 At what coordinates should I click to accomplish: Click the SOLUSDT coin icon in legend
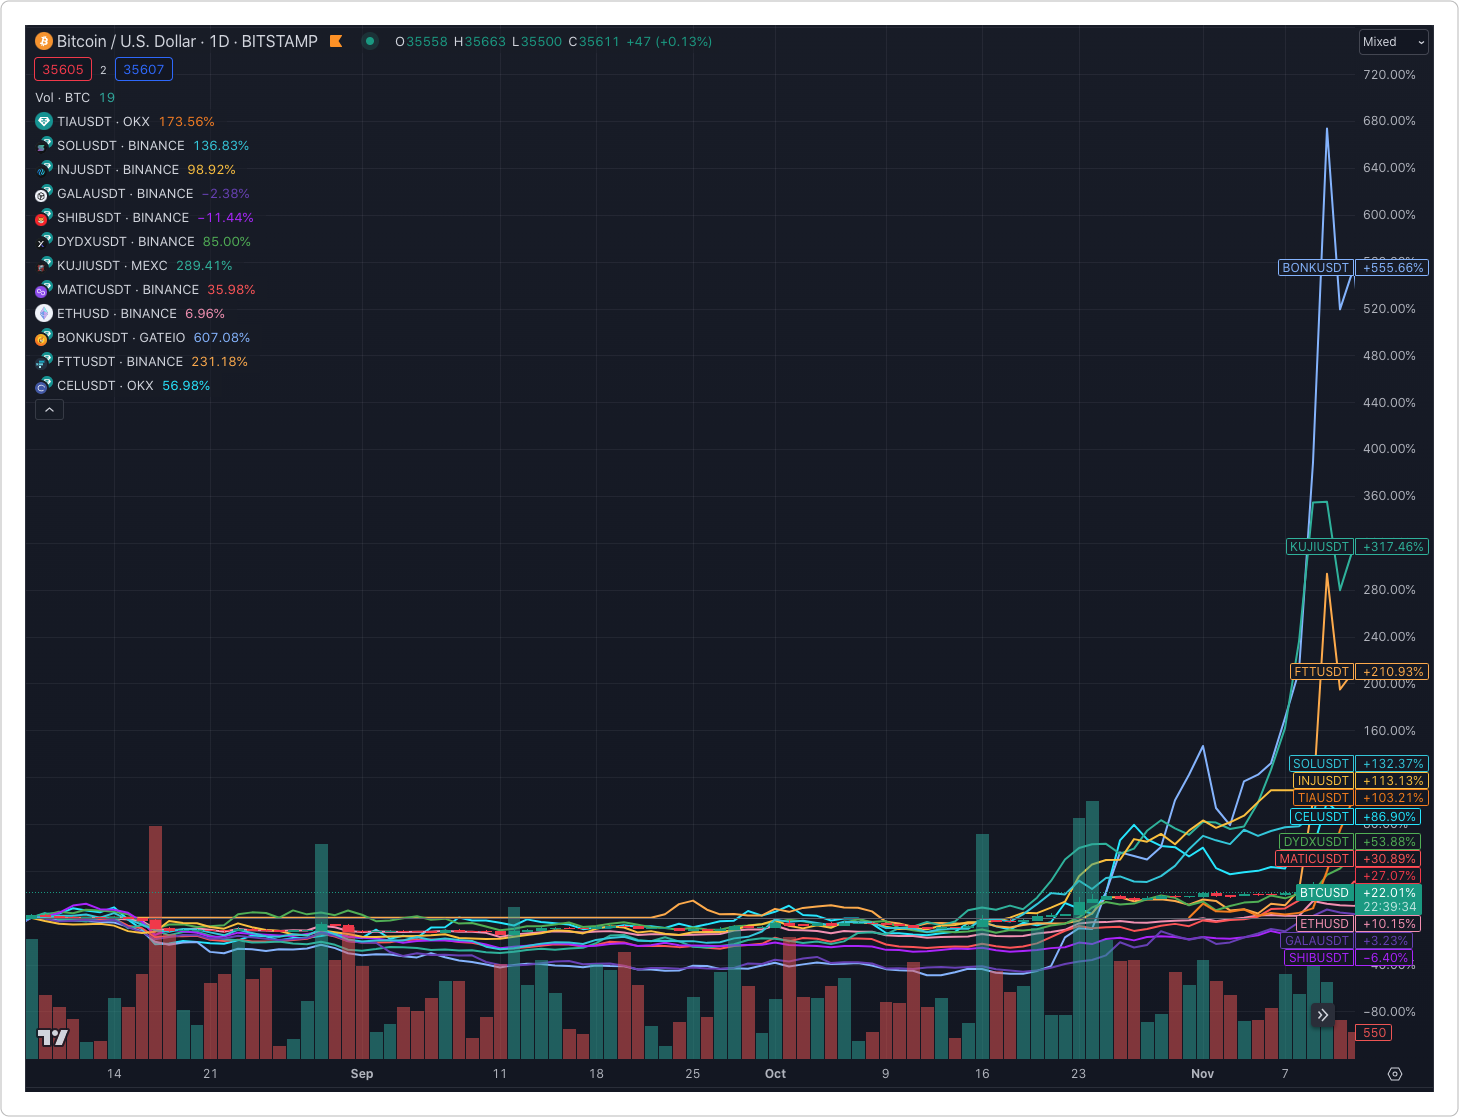pyautogui.click(x=44, y=145)
